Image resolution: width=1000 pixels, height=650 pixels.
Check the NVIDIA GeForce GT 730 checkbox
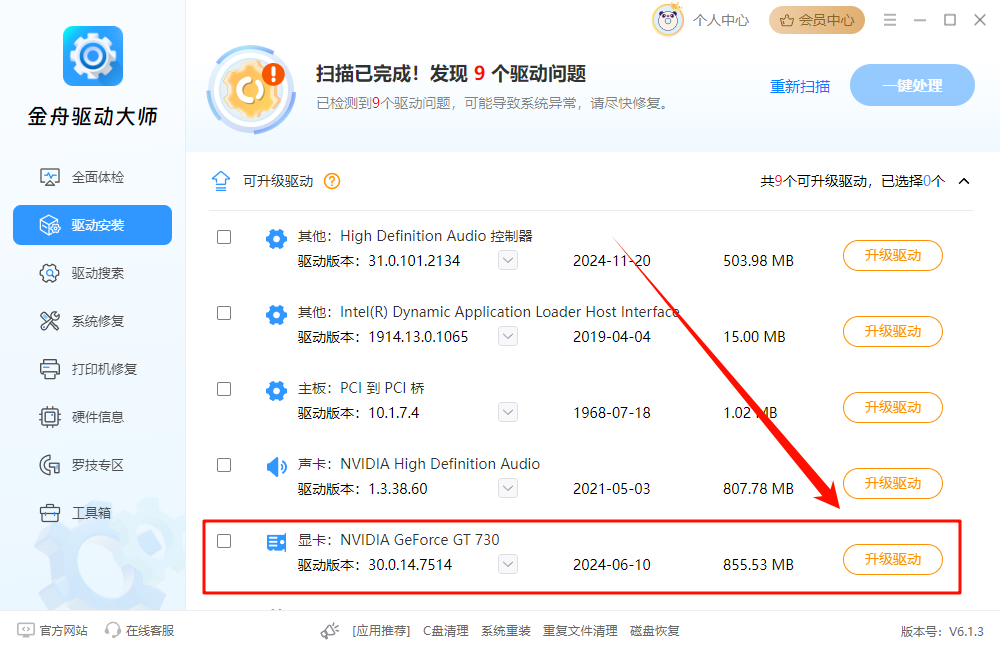tap(224, 541)
